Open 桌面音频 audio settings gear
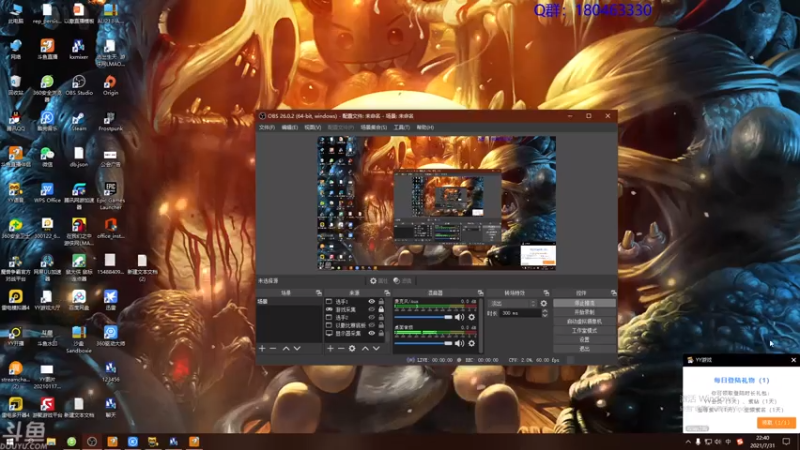Screen dimensions: 800x450 click(x=471, y=343)
